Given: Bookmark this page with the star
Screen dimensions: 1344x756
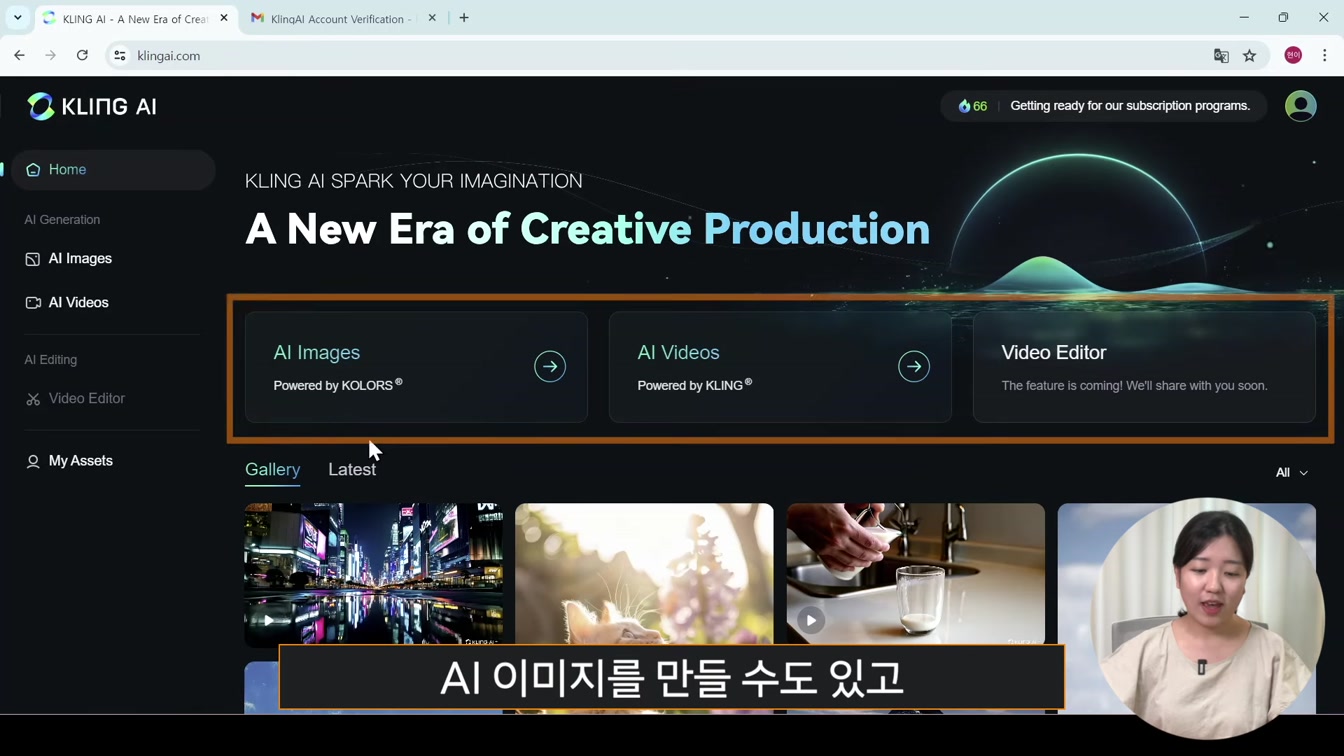Looking at the screenshot, I should coord(1250,56).
